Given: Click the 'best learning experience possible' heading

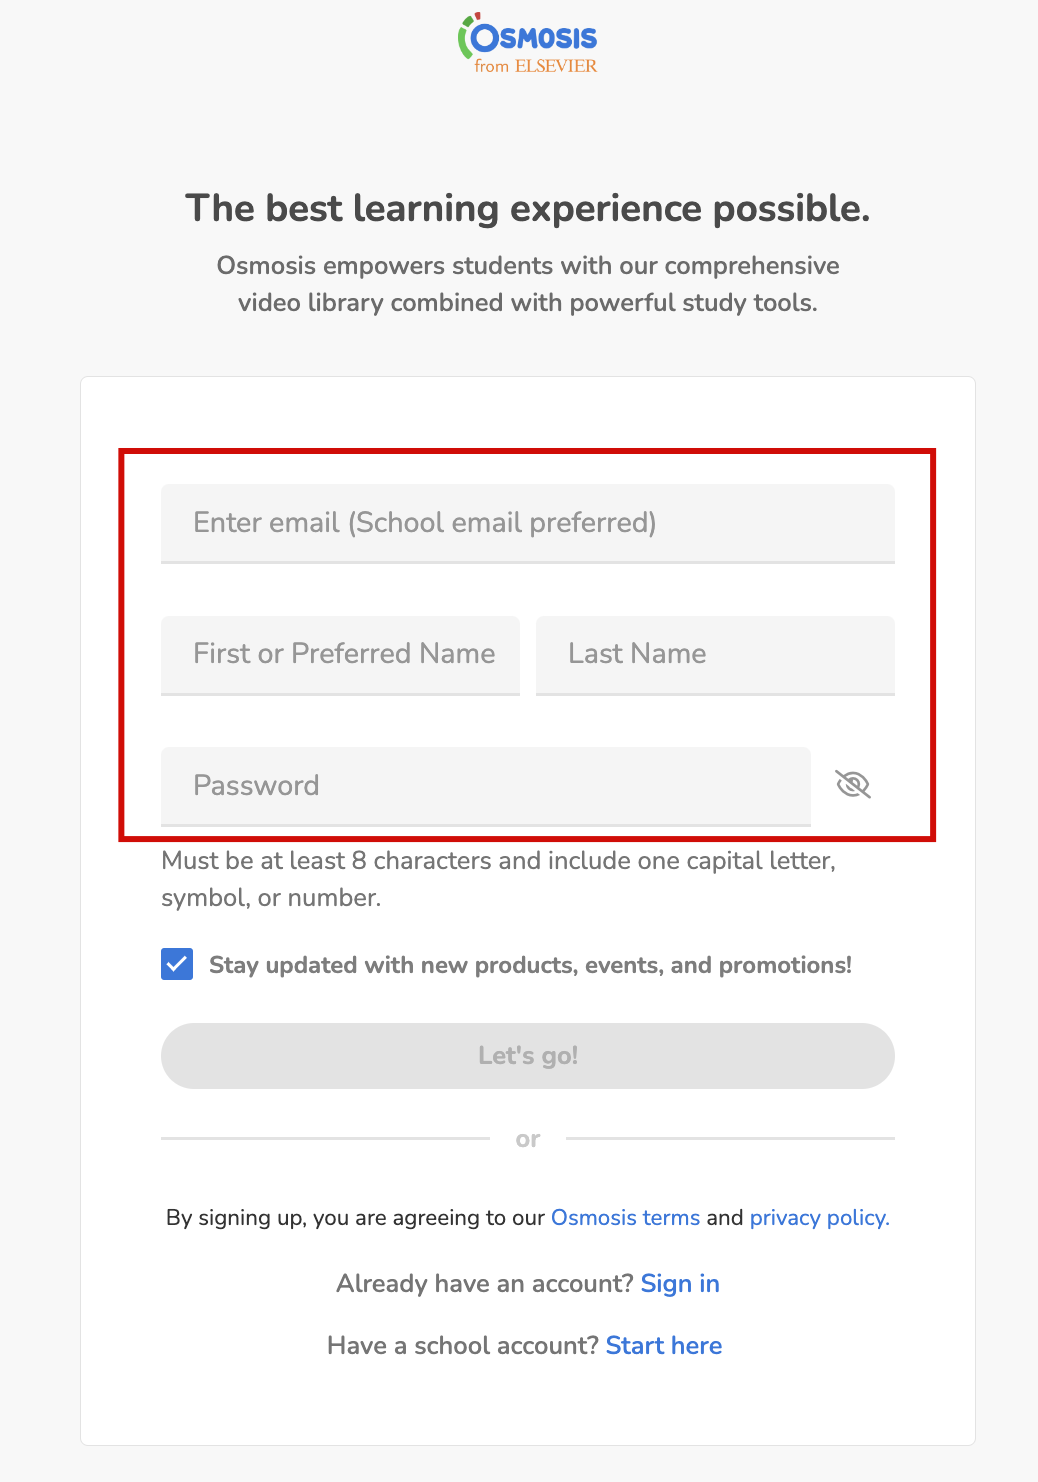Looking at the screenshot, I should 527,208.
